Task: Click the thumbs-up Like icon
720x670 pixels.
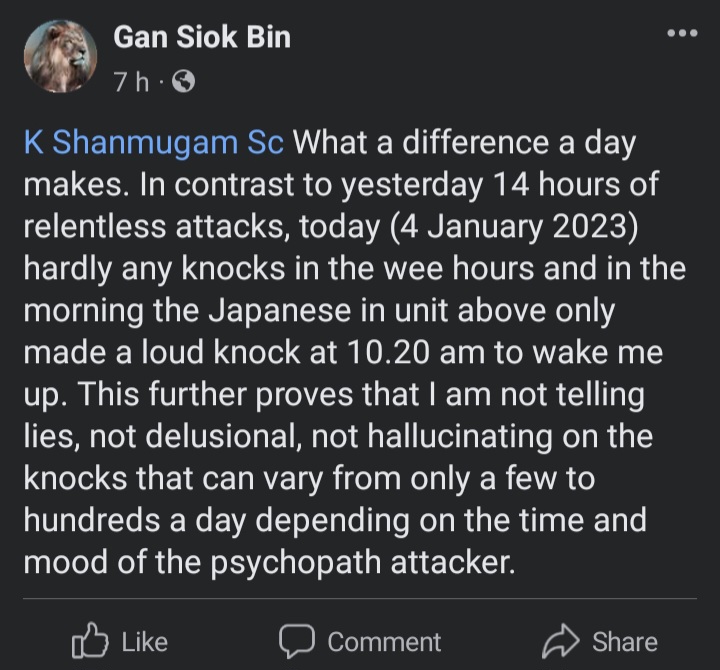Action: 89,641
